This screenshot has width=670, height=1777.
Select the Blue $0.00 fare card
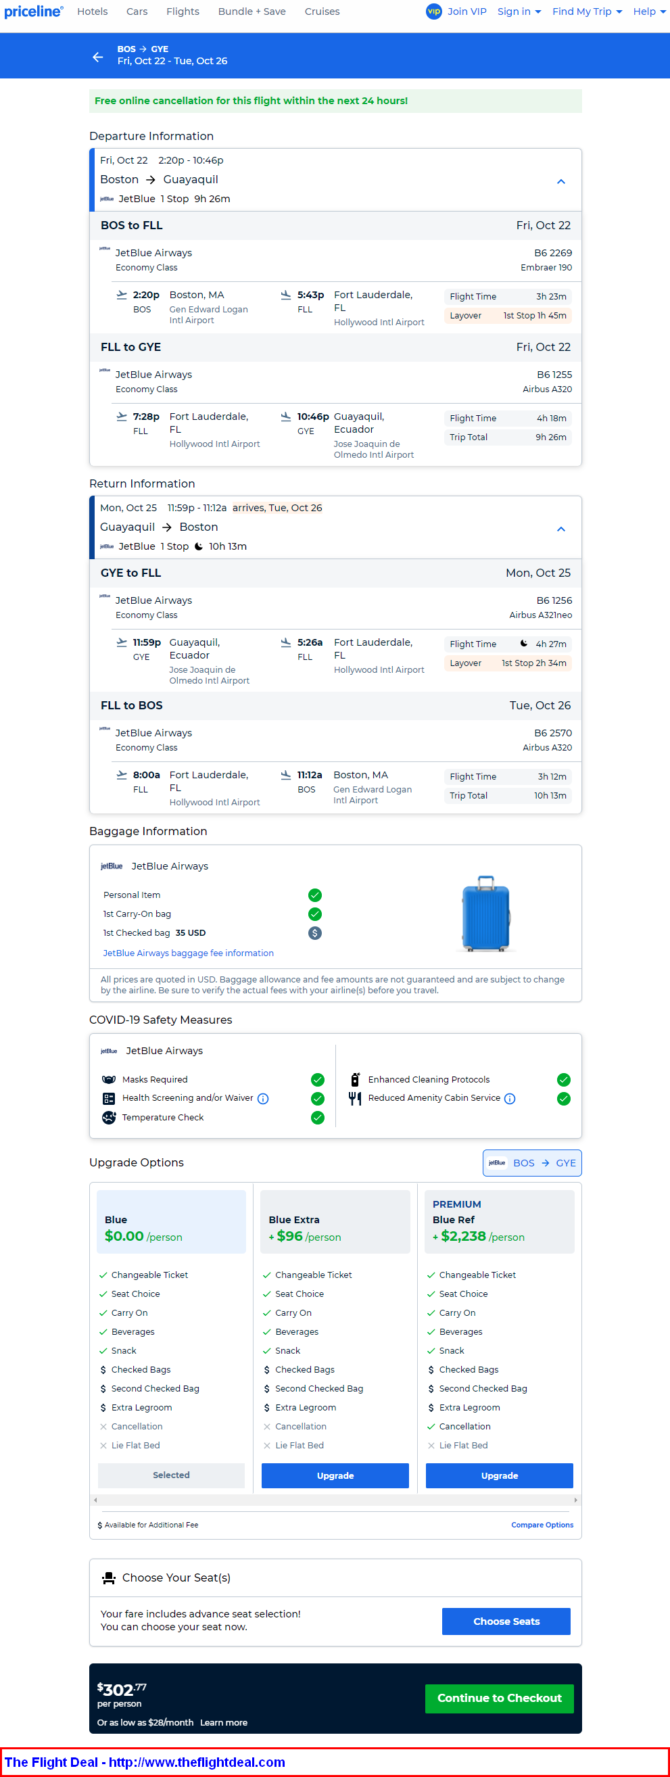171,1222
